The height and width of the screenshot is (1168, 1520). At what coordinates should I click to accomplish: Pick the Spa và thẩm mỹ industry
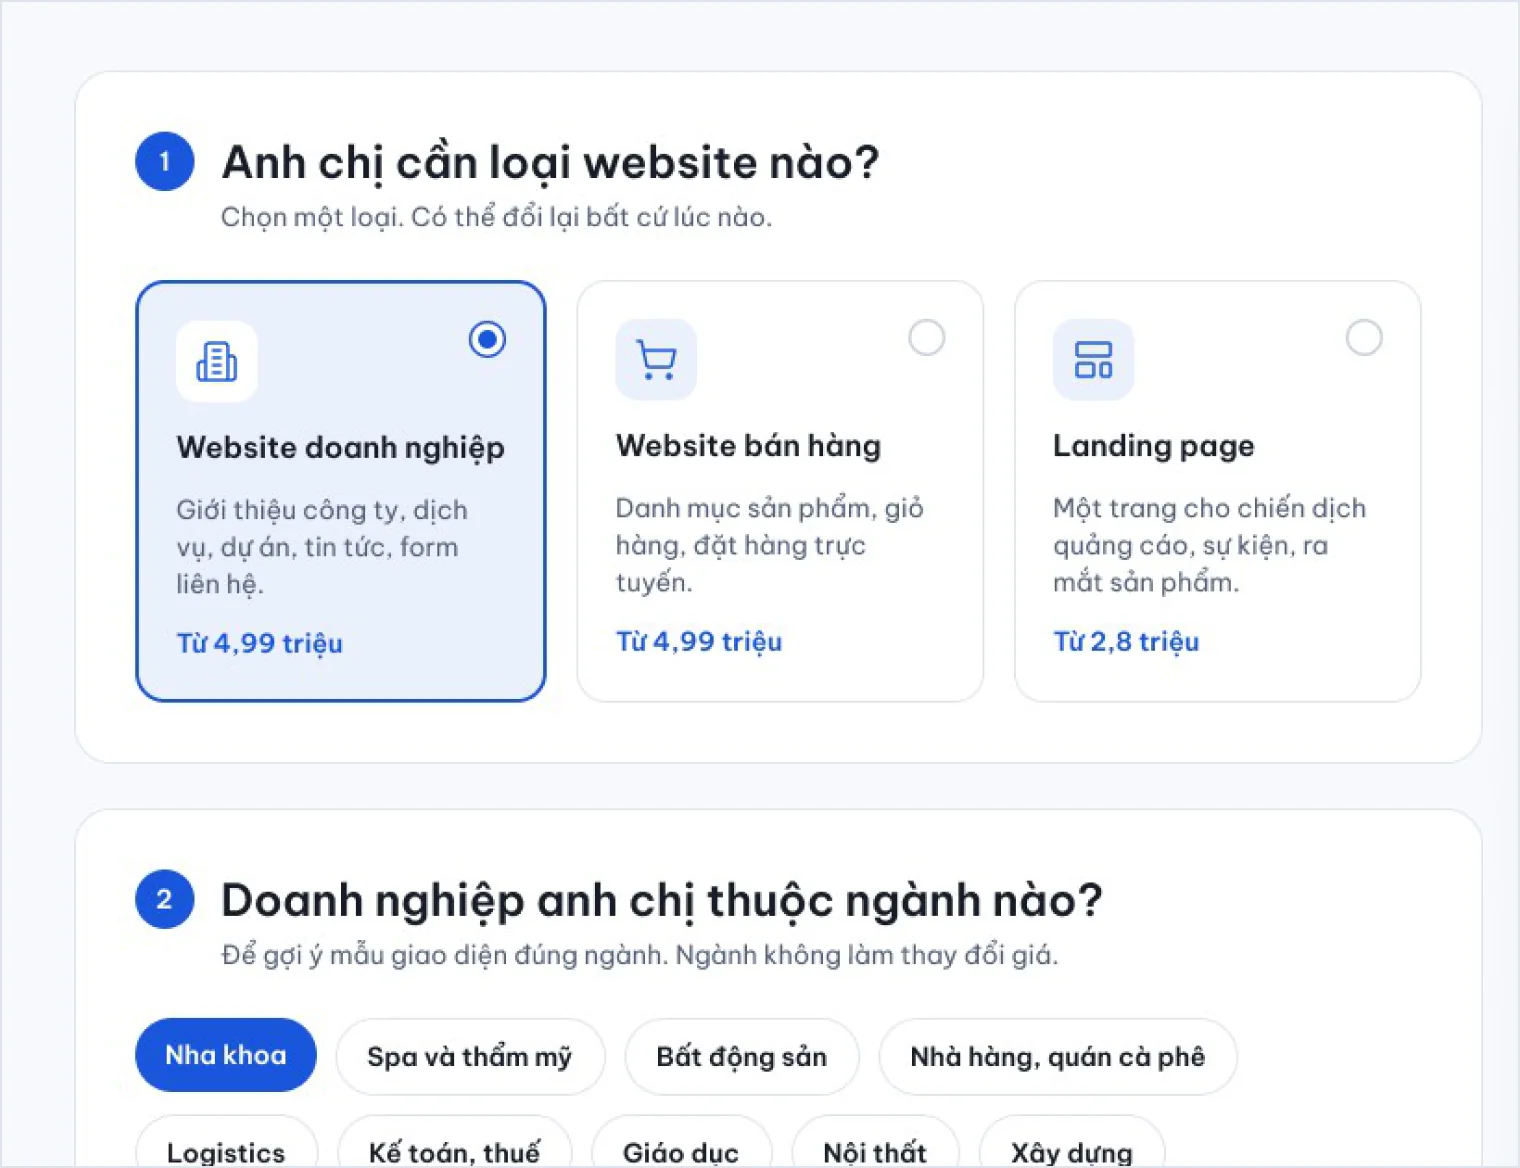click(x=470, y=1057)
